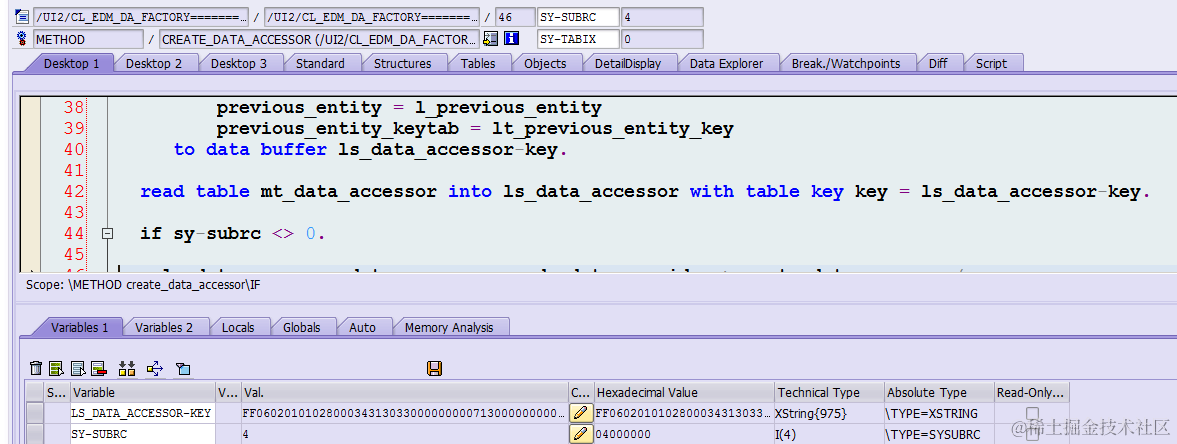Image resolution: width=1177 pixels, height=444 pixels.
Task: Select the Memory Analysis tab
Action: pos(449,327)
